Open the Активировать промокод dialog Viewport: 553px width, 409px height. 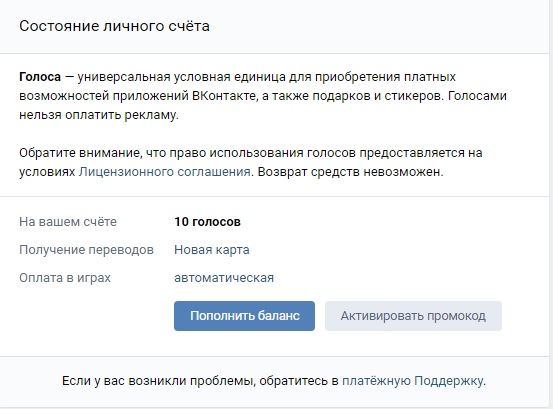point(413,316)
